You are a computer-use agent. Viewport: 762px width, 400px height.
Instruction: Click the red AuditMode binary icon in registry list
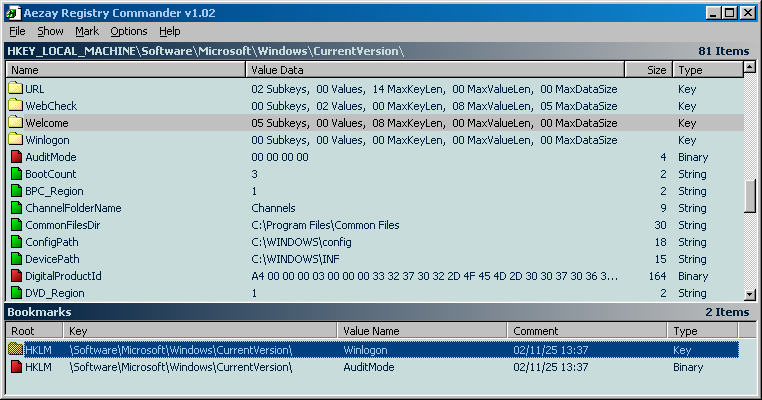(x=16, y=157)
